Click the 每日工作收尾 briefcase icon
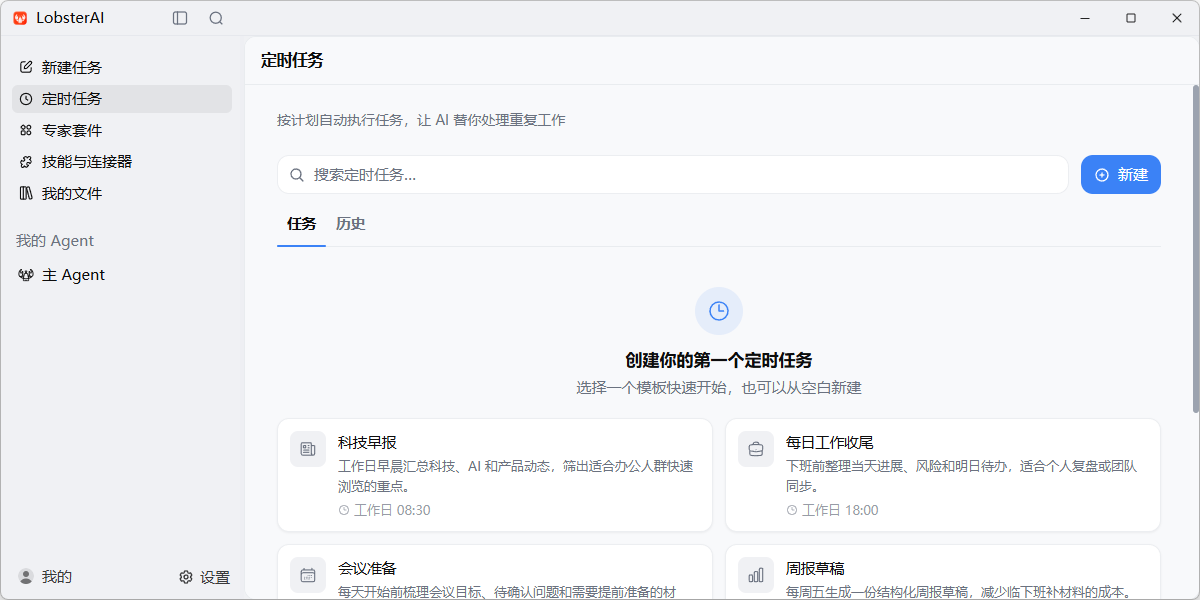Image resolution: width=1200 pixels, height=600 pixels. (756, 449)
